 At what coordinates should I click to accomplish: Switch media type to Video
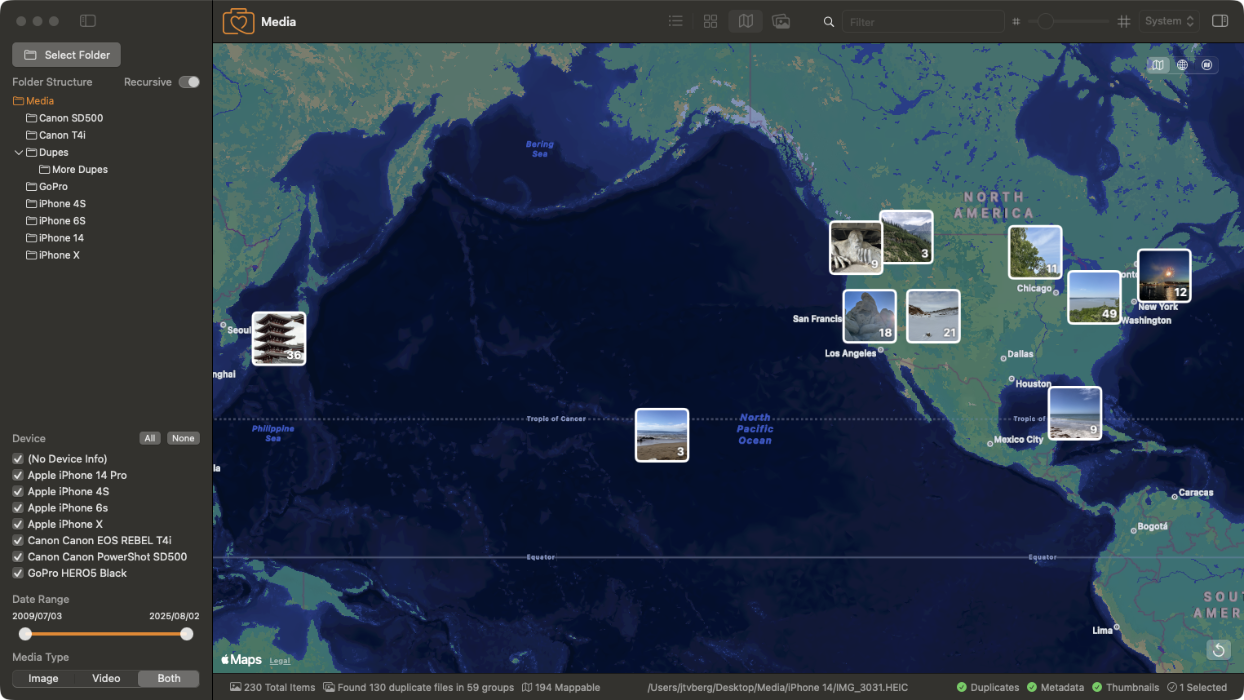pyautogui.click(x=106, y=678)
